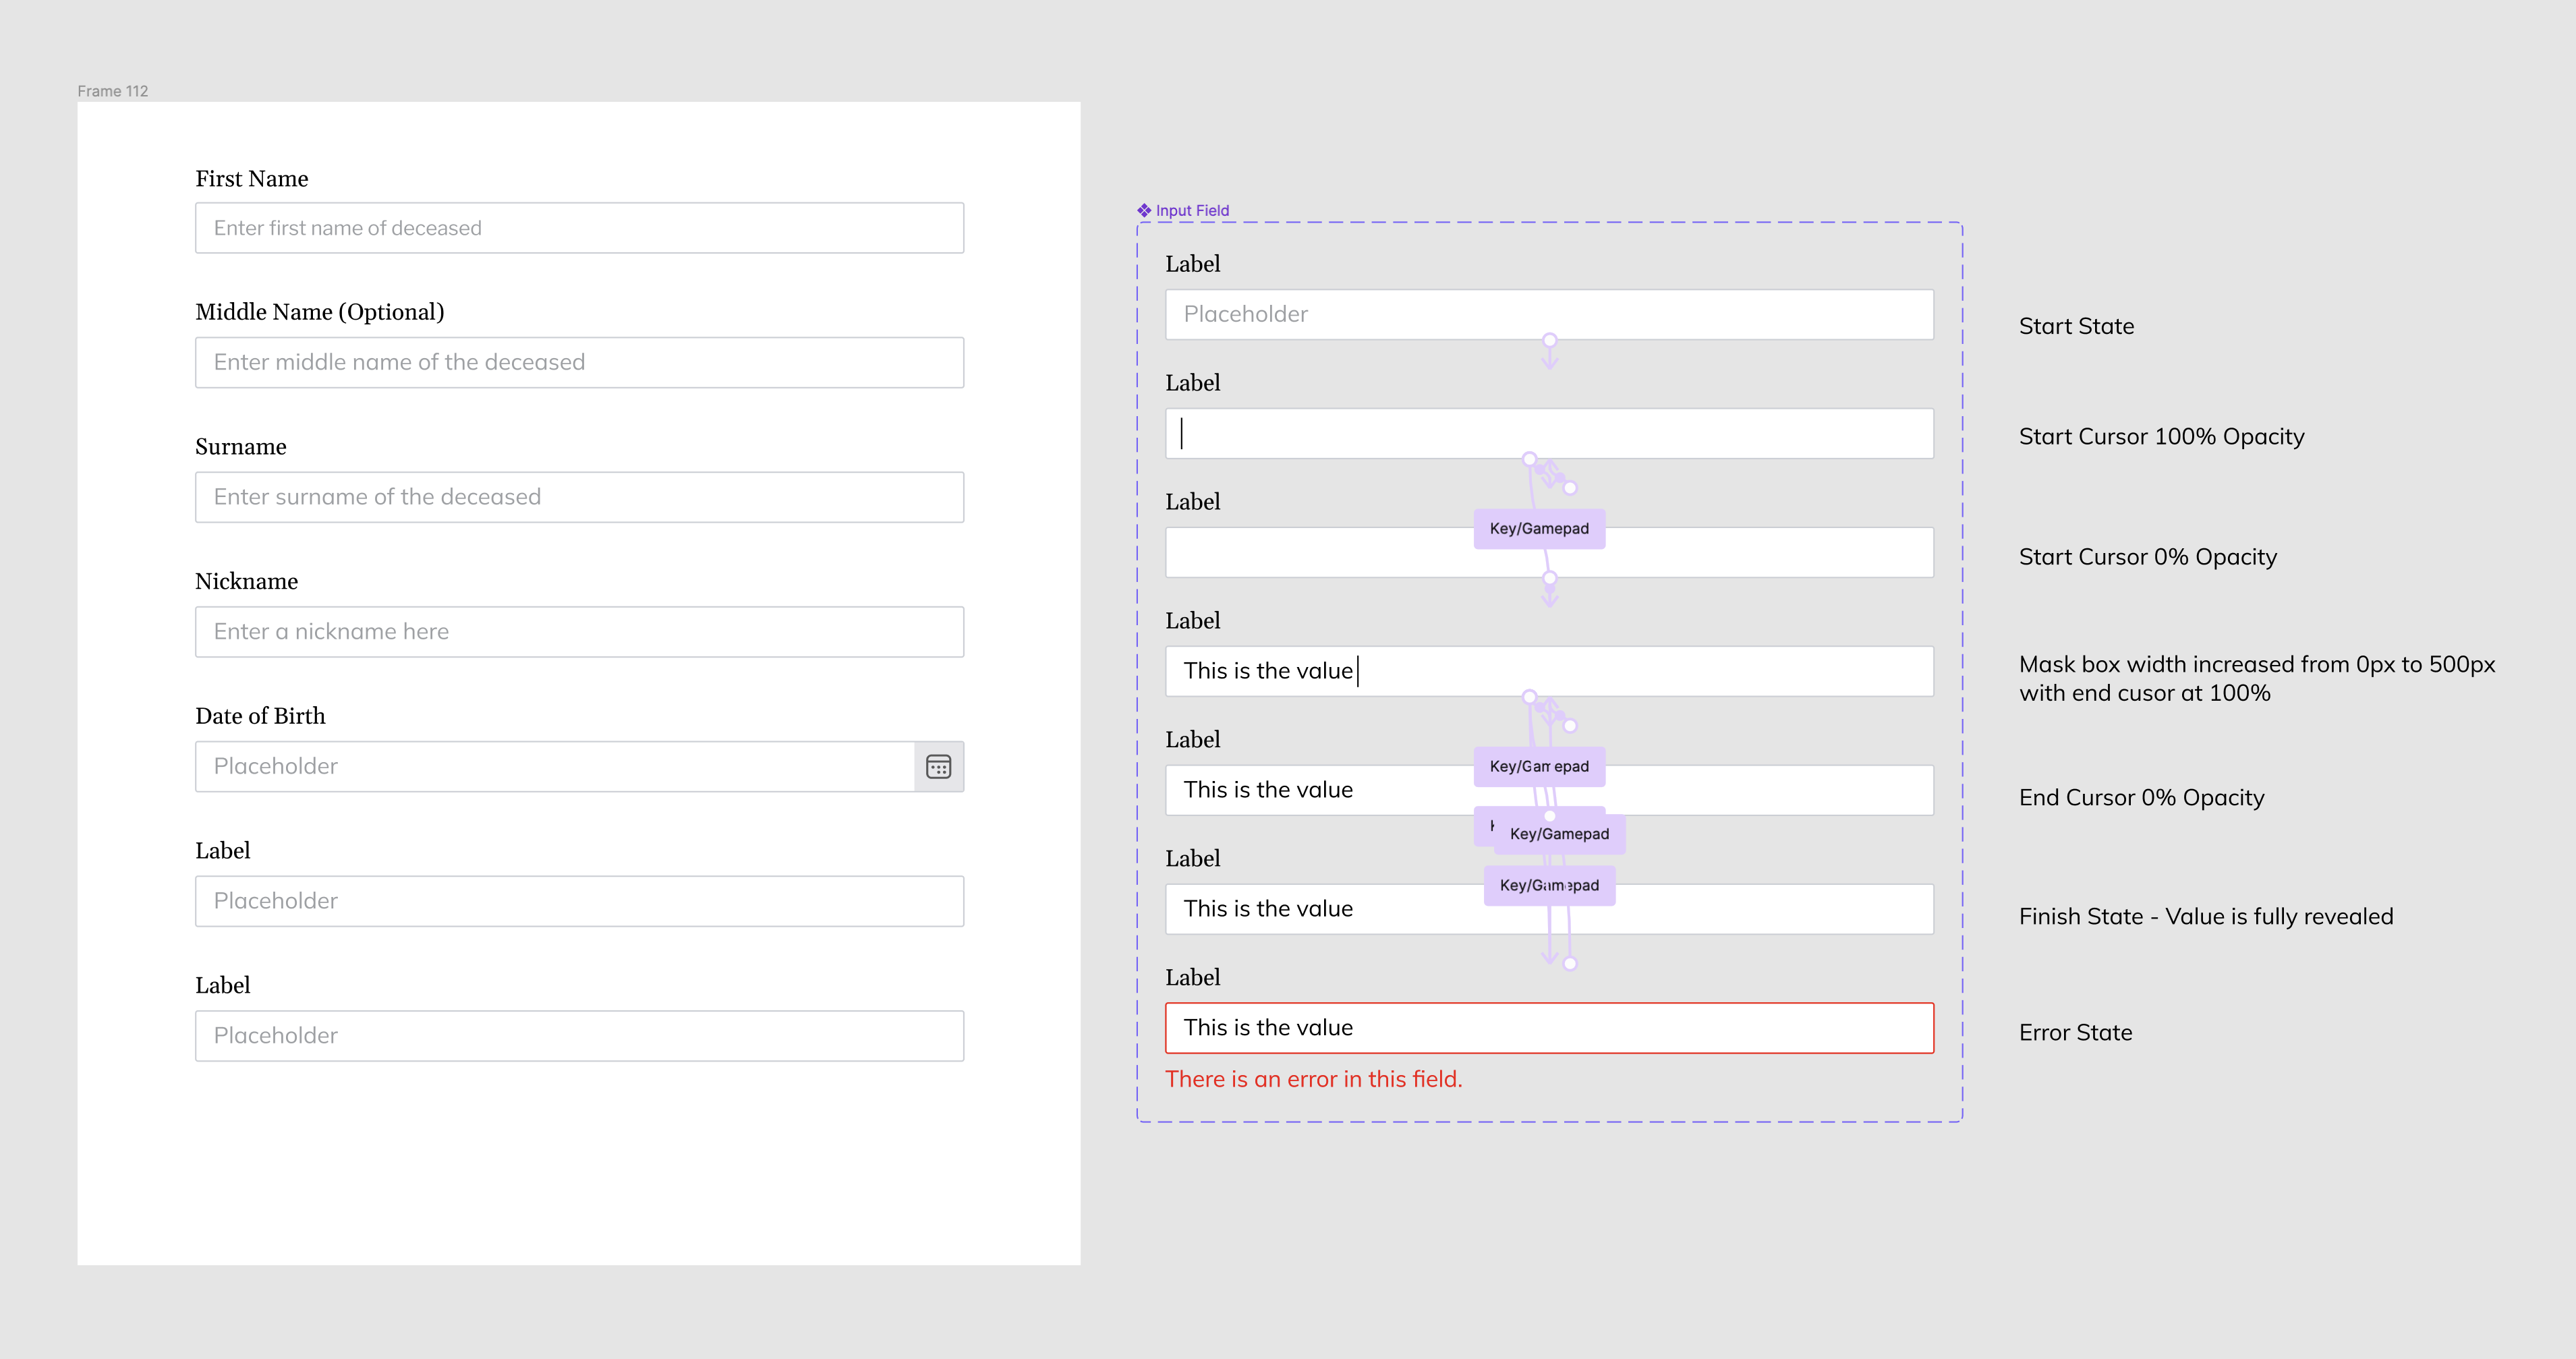Click the Middle Name (Optional) input field

pyautogui.click(x=579, y=362)
